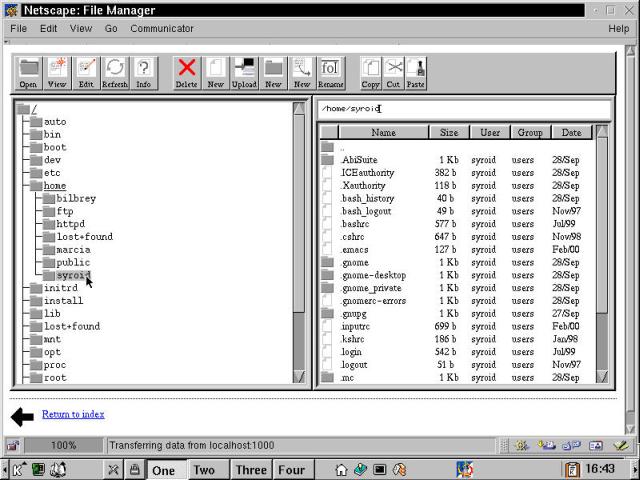The image size is (640, 480).
Task: Open the Go menu
Action: [x=111, y=29]
